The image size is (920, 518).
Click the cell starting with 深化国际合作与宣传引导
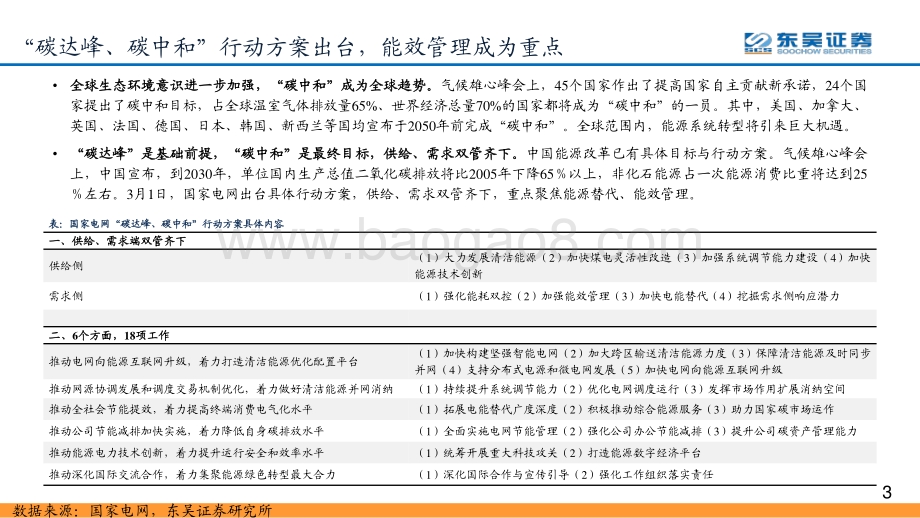click(x=565, y=475)
